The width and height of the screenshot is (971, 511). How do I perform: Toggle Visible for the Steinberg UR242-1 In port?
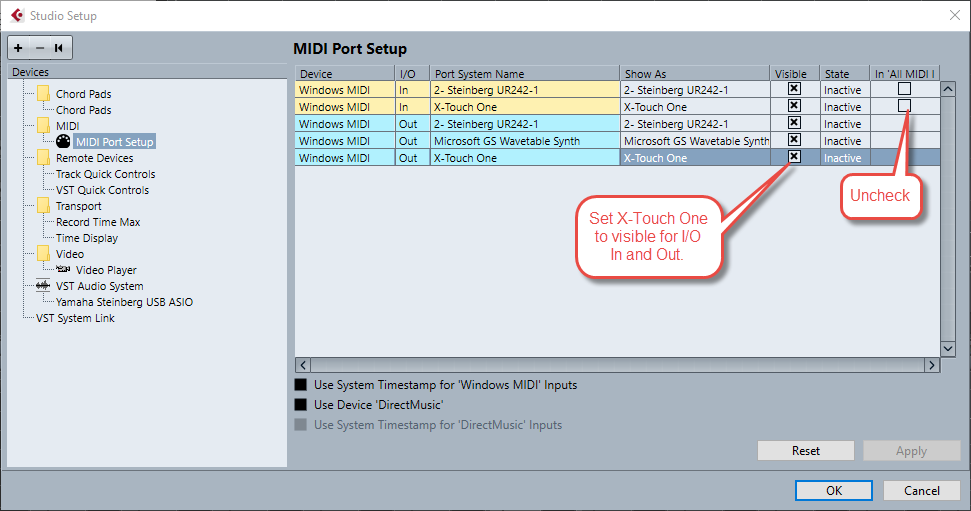click(794, 89)
